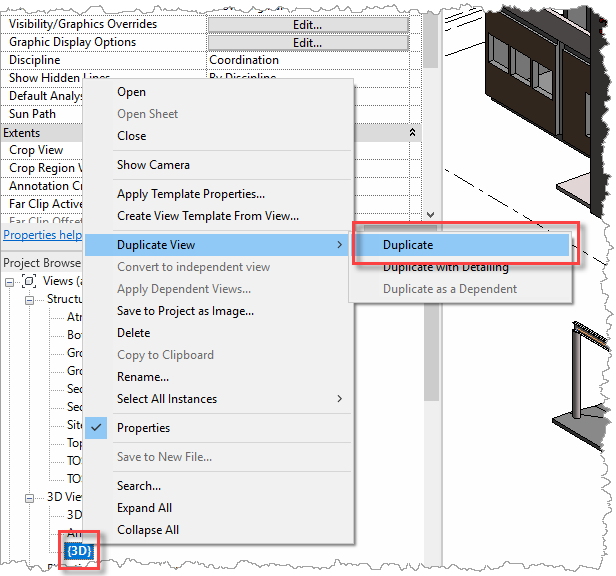Open the Duplicate View submenu
Screen dimensions: 616x576
pos(217,245)
